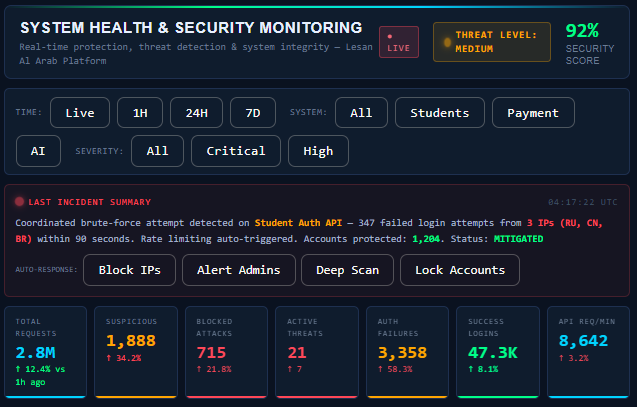Viewport: 637px width, 407px height.
Task: Click the 04:17:22 UTC timestamp
Action: click(583, 202)
